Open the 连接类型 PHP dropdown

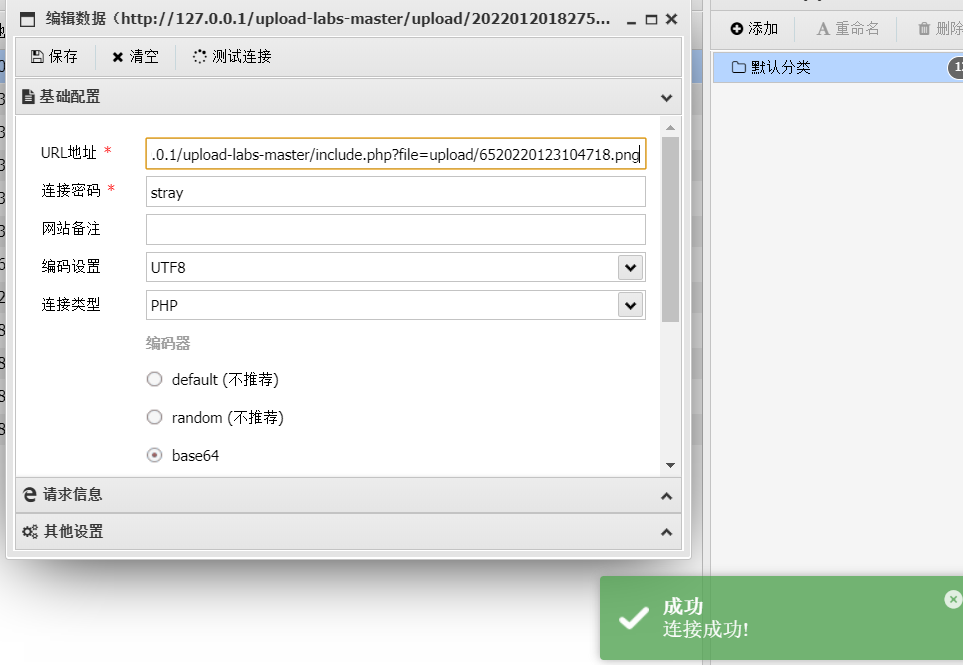pyautogui.click(x=630, y=305)
